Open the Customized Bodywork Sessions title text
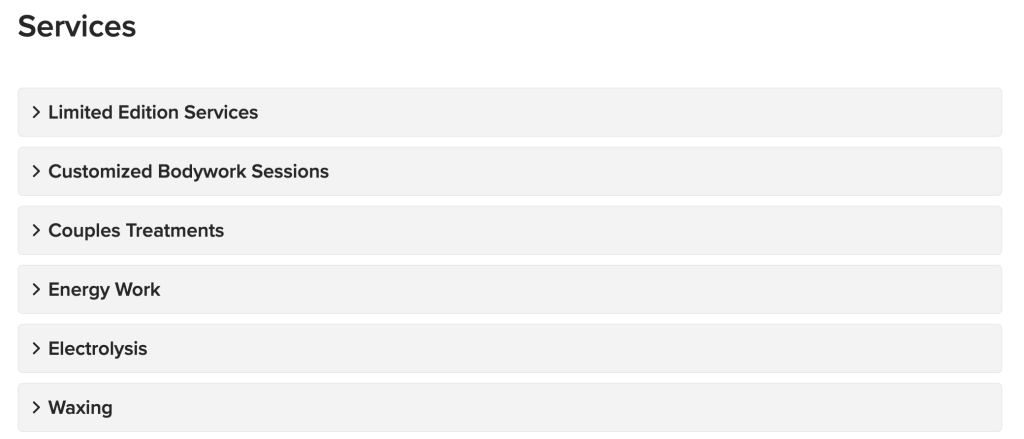 (189, 171)
